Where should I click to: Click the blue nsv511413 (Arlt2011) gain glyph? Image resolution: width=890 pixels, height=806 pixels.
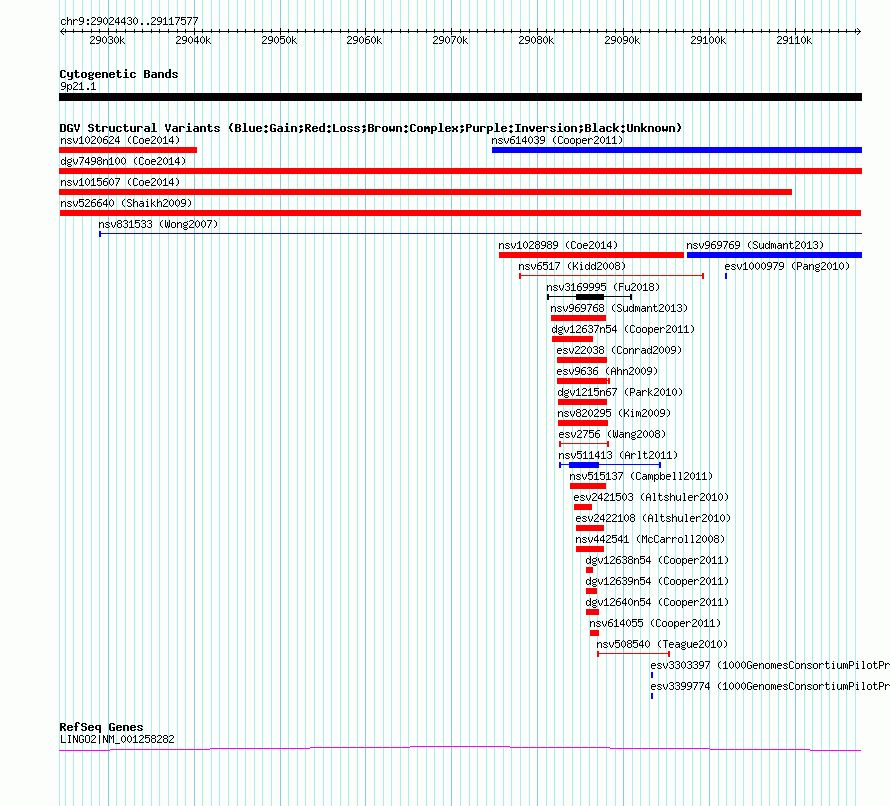[610, 465]
